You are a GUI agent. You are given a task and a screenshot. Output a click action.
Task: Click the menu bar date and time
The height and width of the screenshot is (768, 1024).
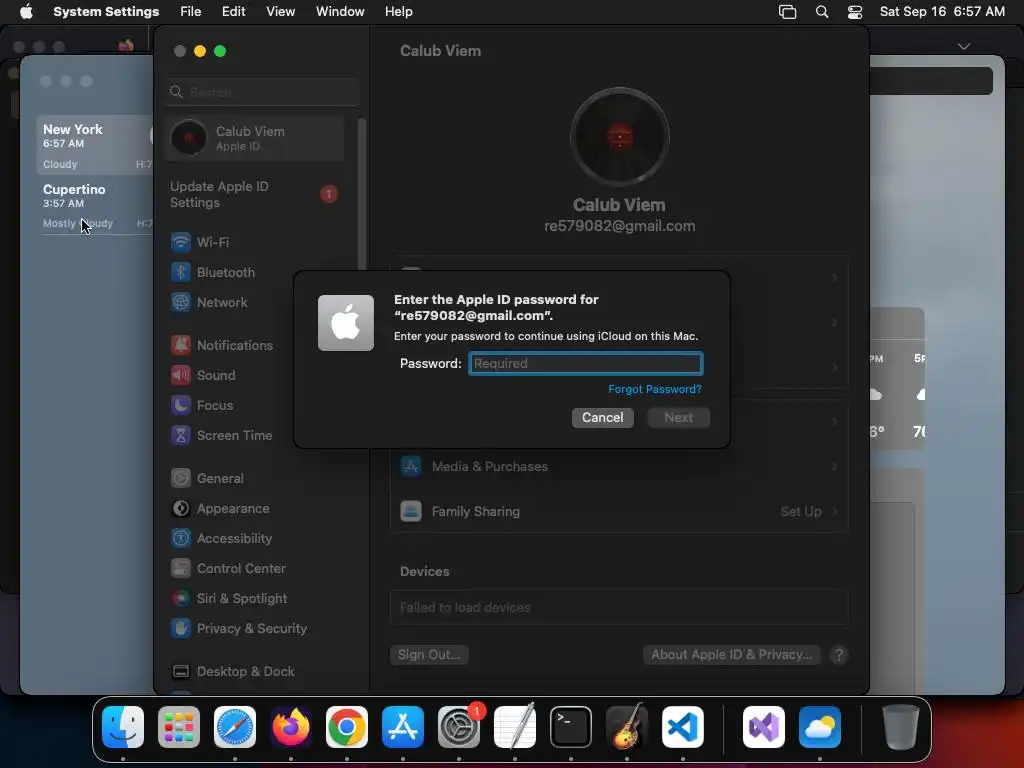(x=942, y=12)
